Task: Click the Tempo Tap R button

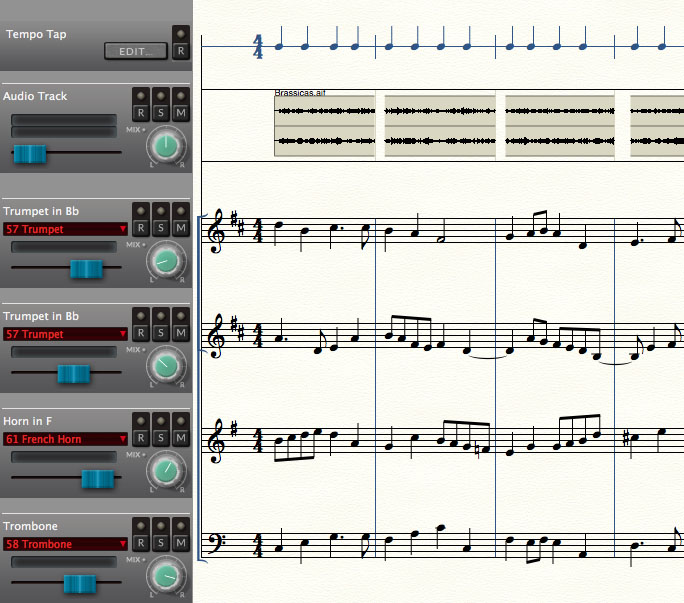Action: 180,50
